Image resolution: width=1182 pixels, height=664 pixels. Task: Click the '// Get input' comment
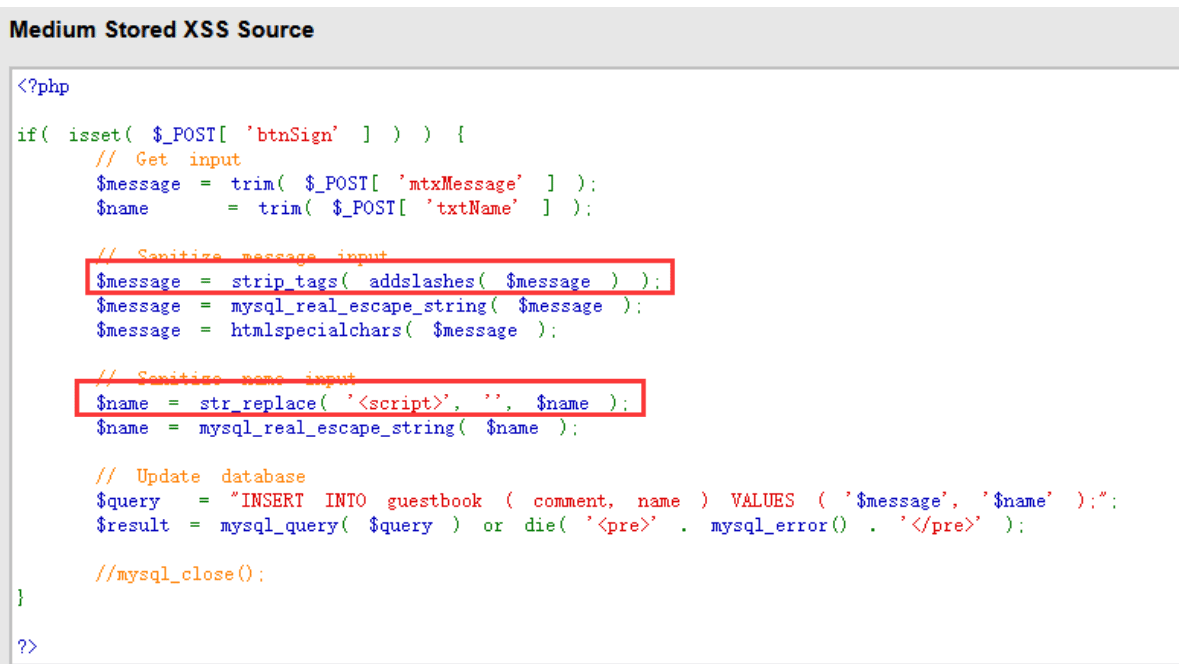(x=168, y=160)
